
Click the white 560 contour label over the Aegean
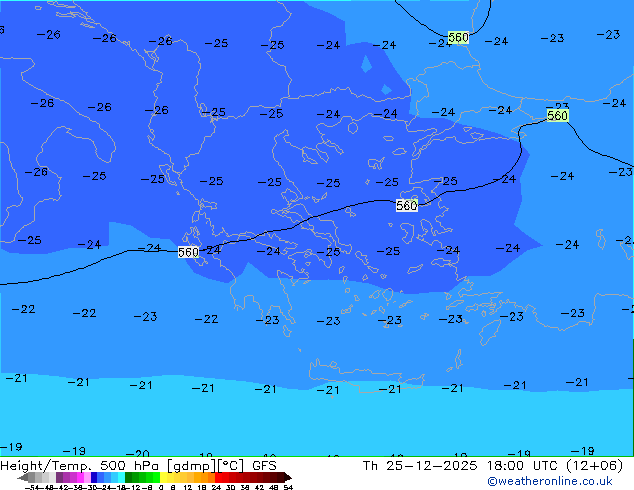406,205
